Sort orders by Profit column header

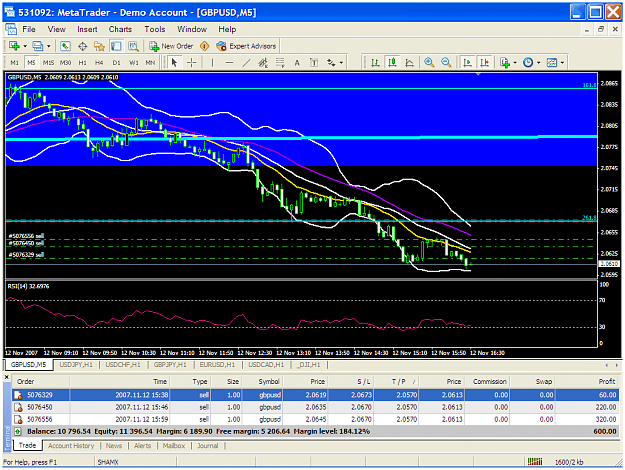click(607, 382)
